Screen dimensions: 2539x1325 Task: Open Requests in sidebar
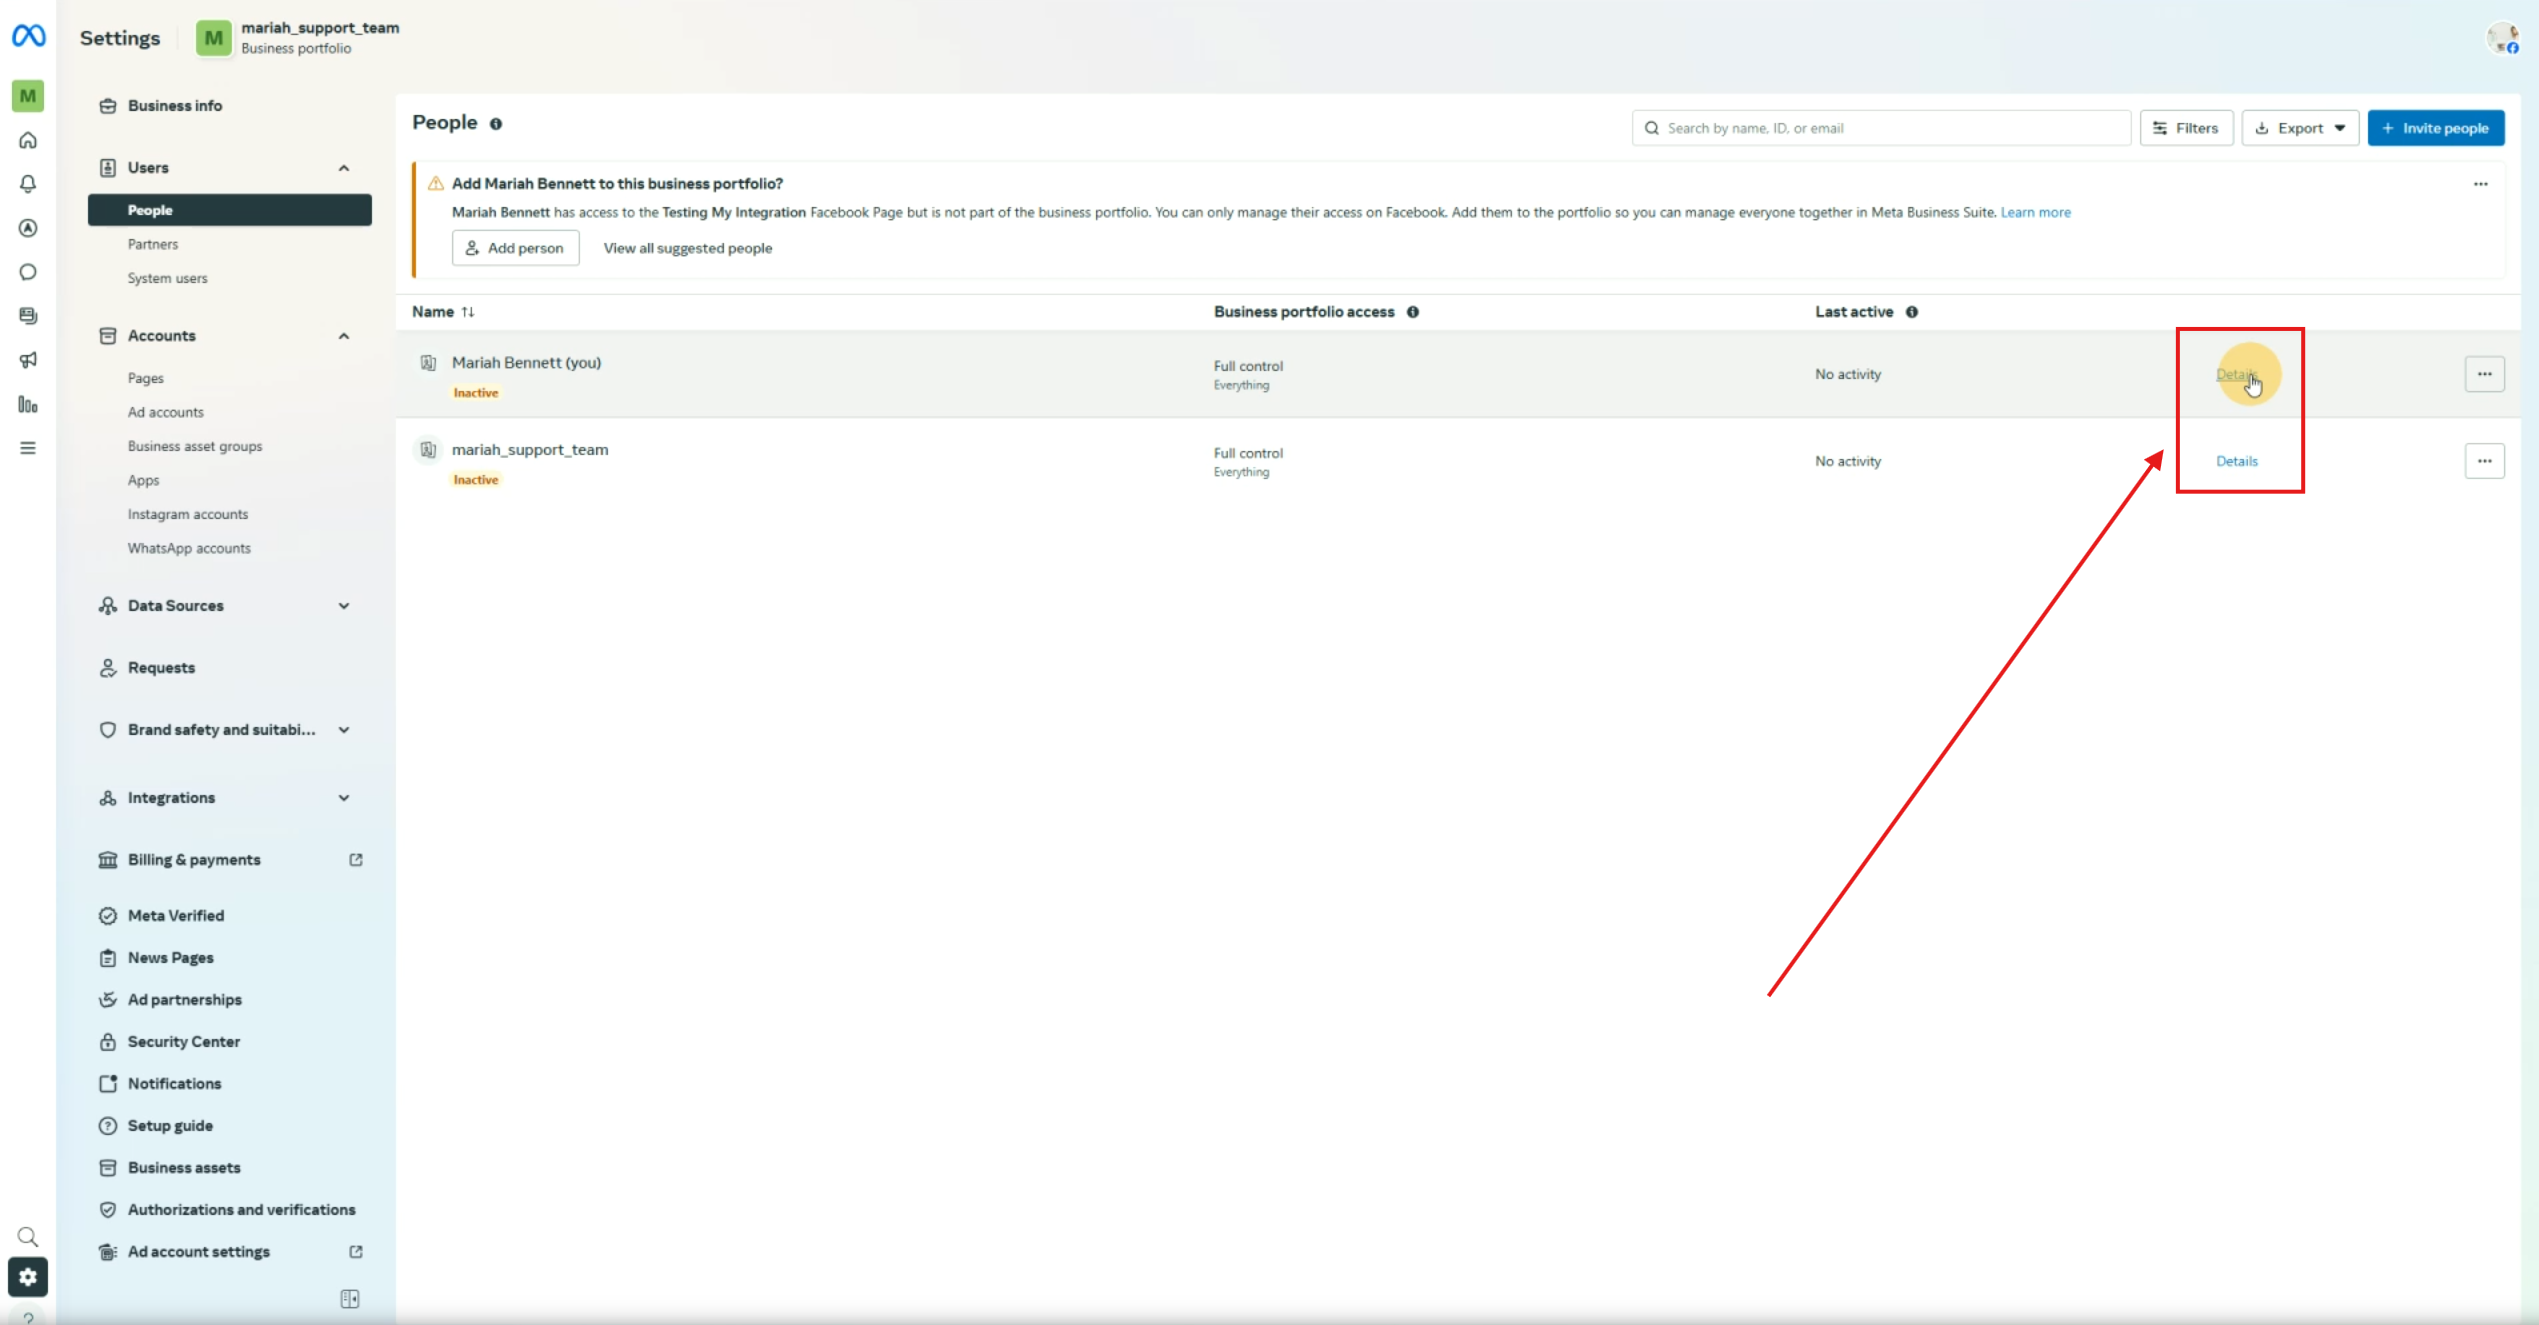161,668
